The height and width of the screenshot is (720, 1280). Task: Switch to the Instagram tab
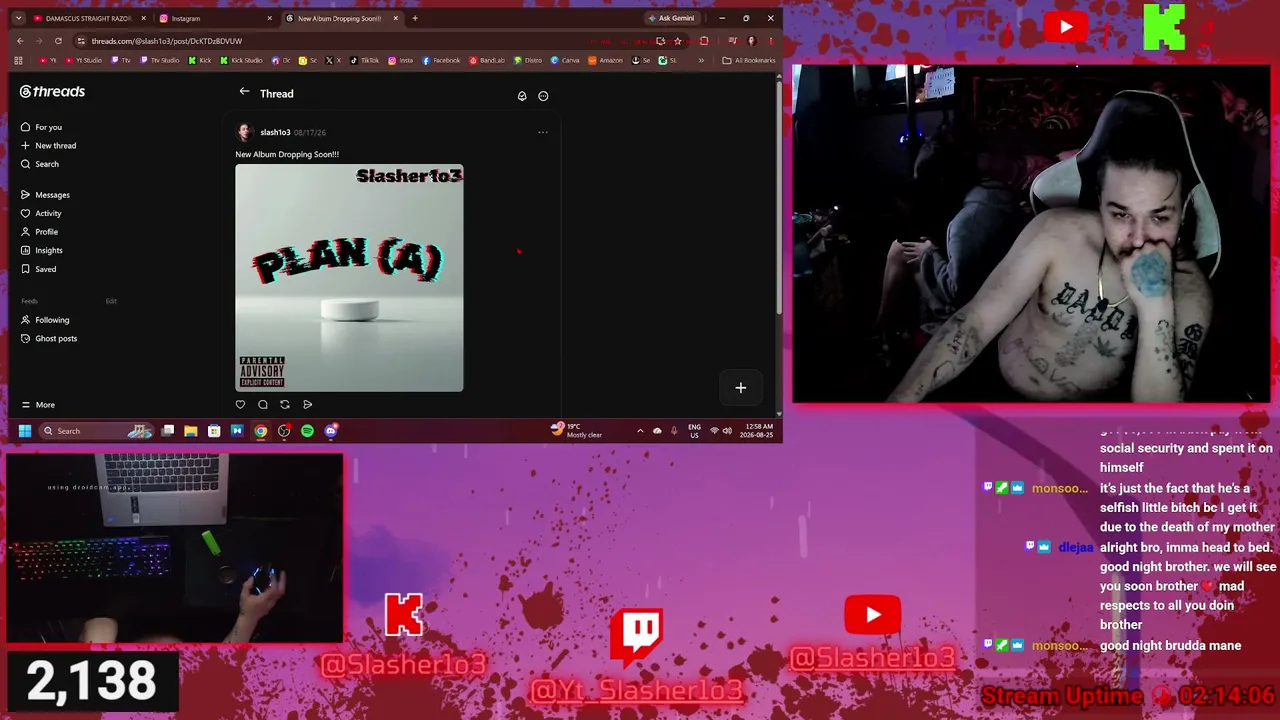click(x=216, y=18)
